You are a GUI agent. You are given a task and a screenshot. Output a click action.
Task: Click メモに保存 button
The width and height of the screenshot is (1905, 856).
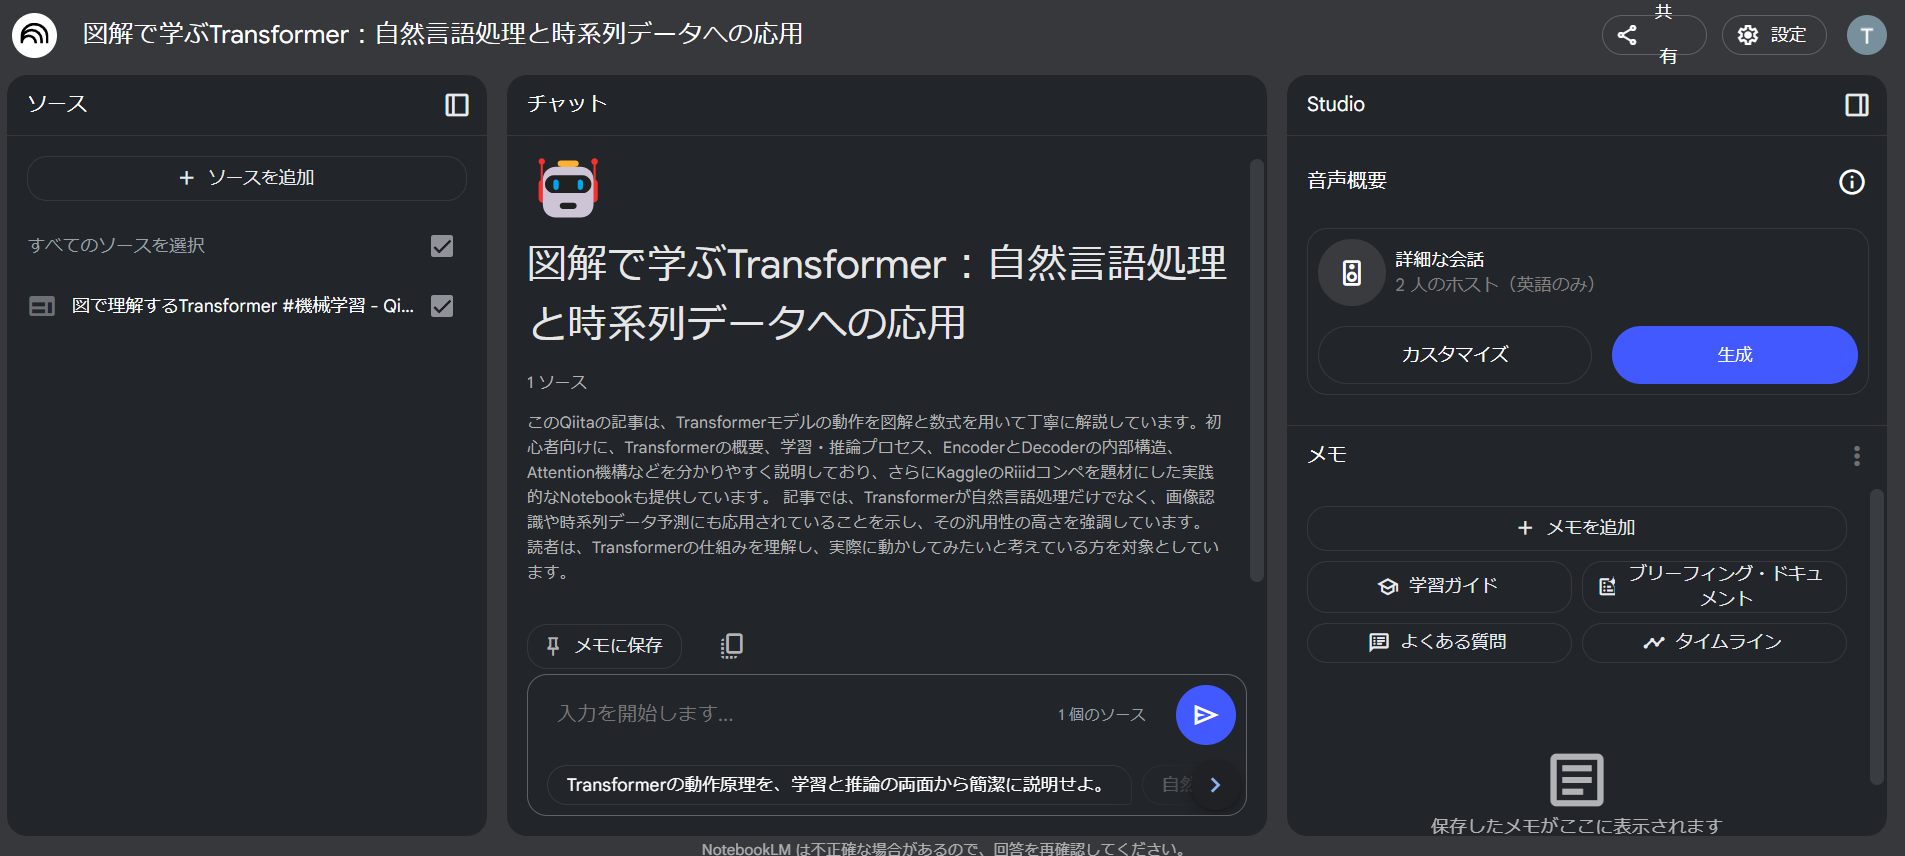tap(604, 646)
